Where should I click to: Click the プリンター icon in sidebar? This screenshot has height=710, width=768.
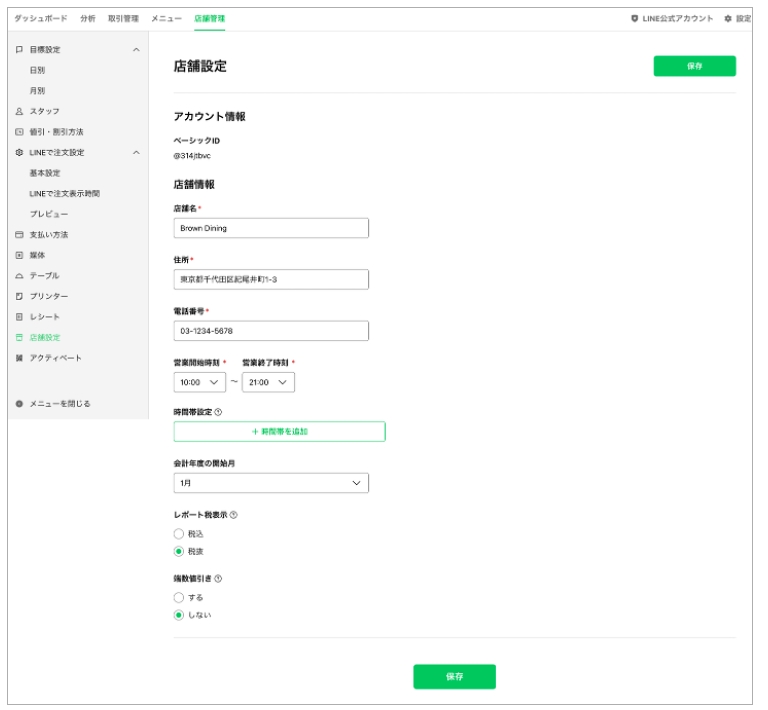19,296
